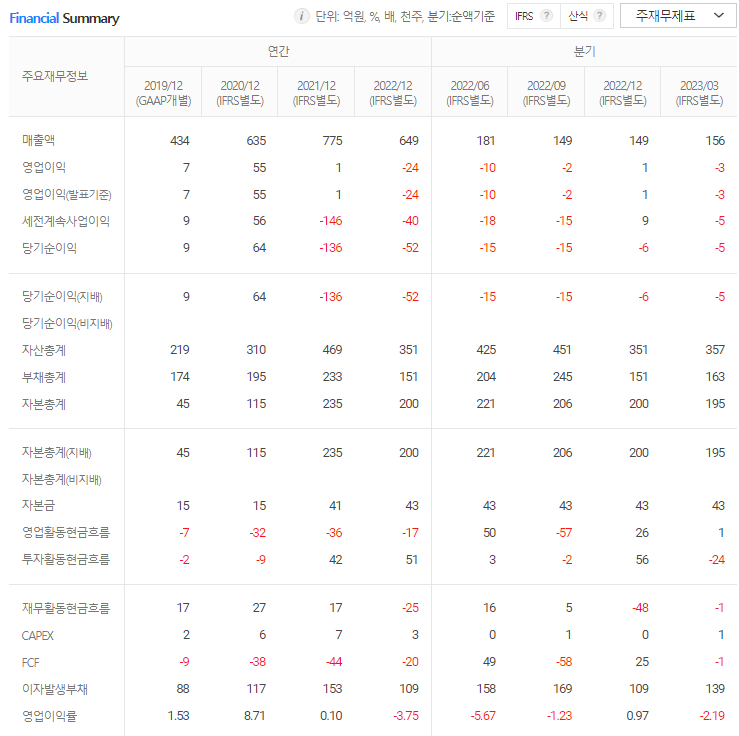Click the question mark icon next to IFRS

pos(546,16)
